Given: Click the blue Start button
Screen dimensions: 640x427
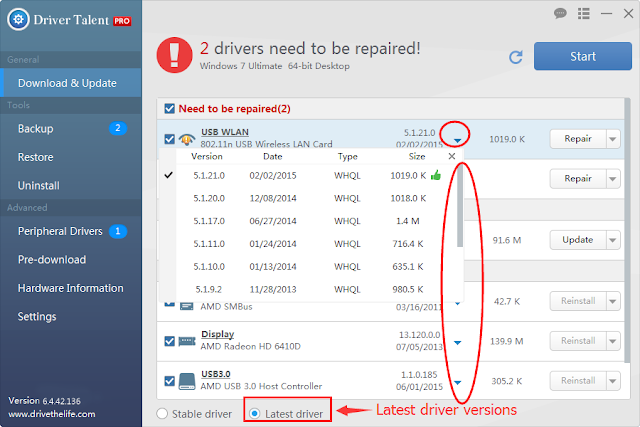Looking at the screenshot, I should click(x=582, y=56).
